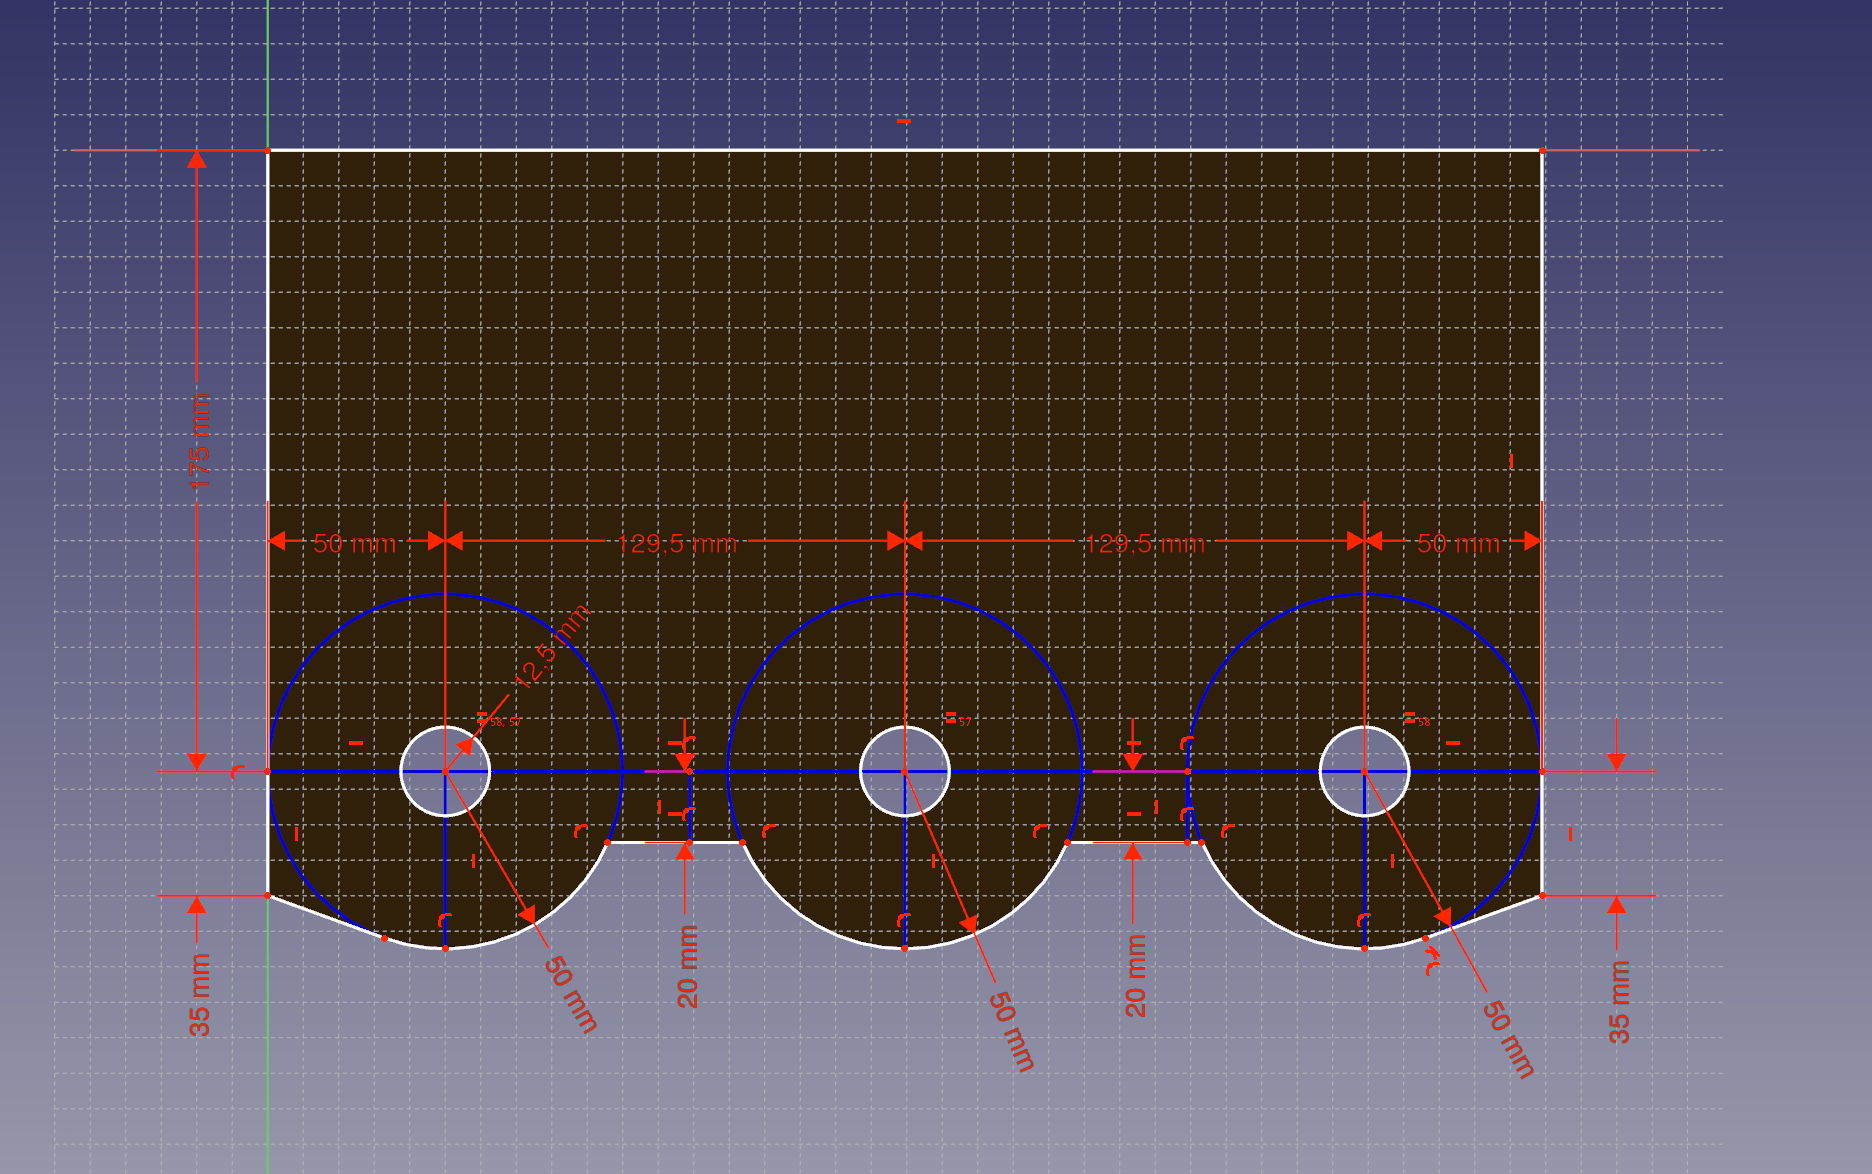Select horizontal constraint icon inside right large circle
The image size is (1872, 1174).
pos(1453,743)
